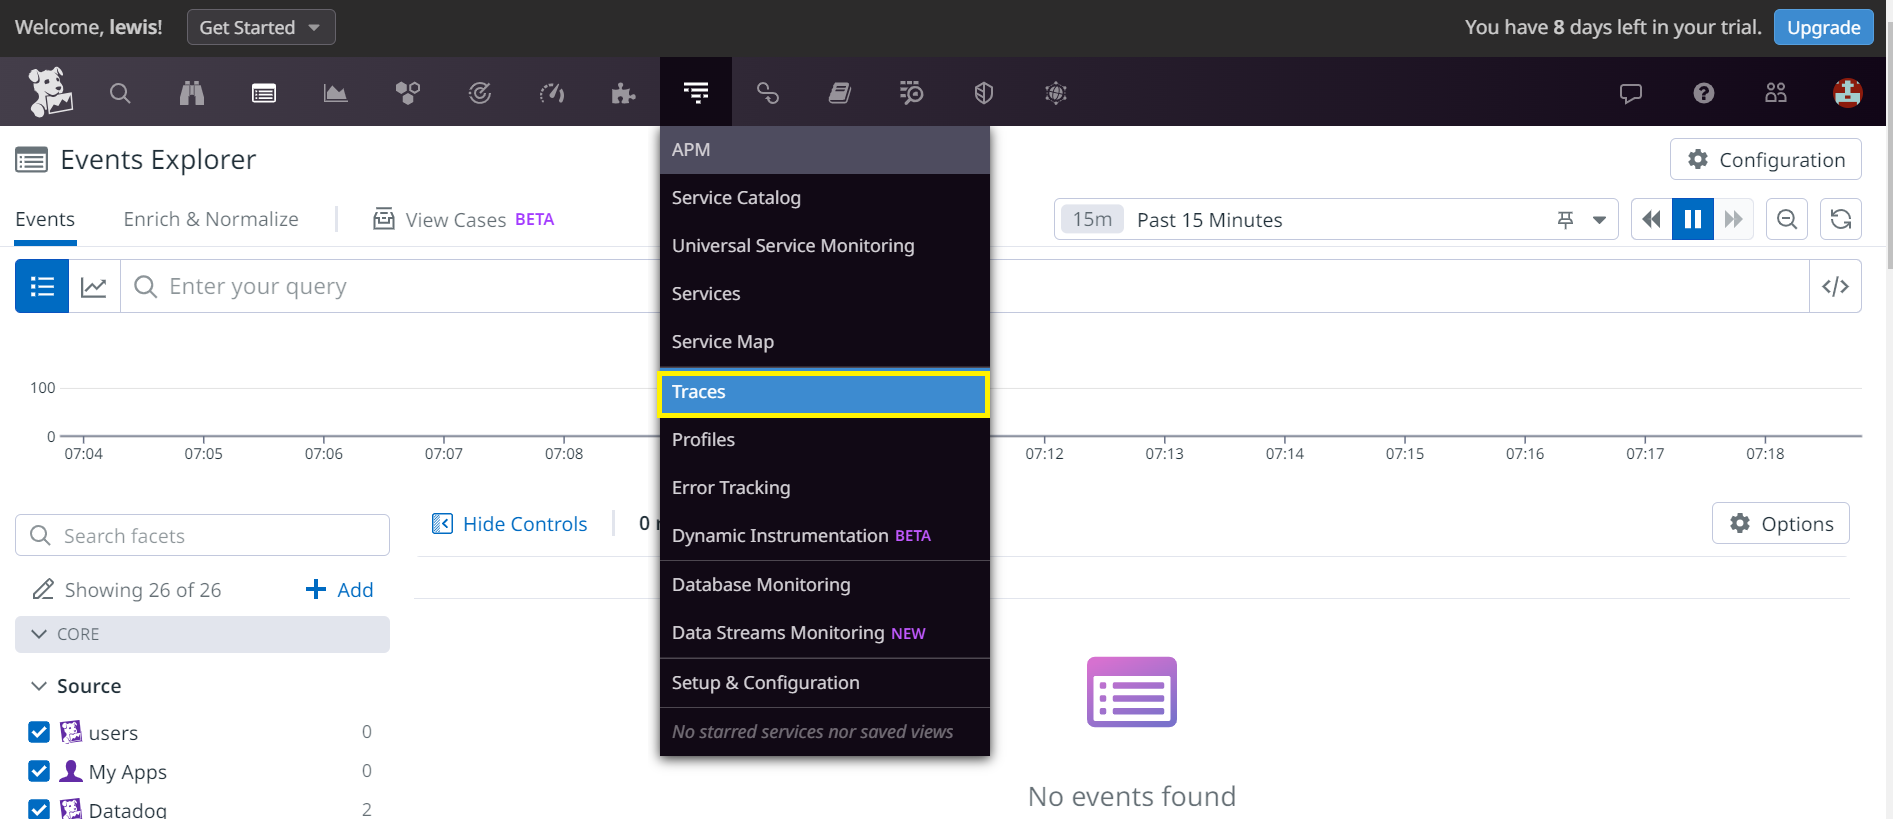Screen dimensions: 1893x819
Task: Open View Cases BETA link
Action: 463,219
